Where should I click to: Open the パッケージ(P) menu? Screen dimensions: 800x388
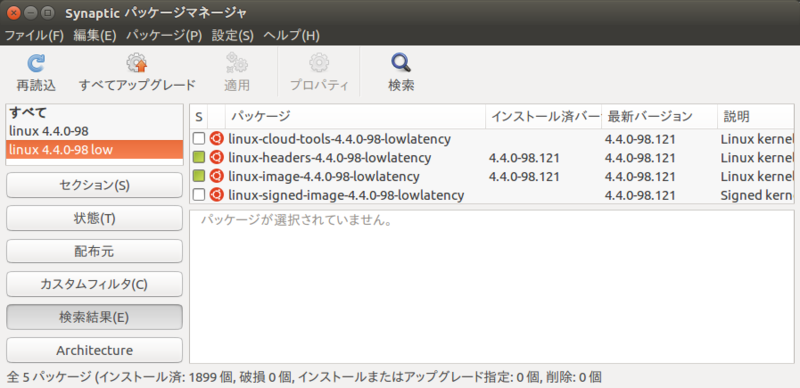pyautogui.click(x=164, y=36)
